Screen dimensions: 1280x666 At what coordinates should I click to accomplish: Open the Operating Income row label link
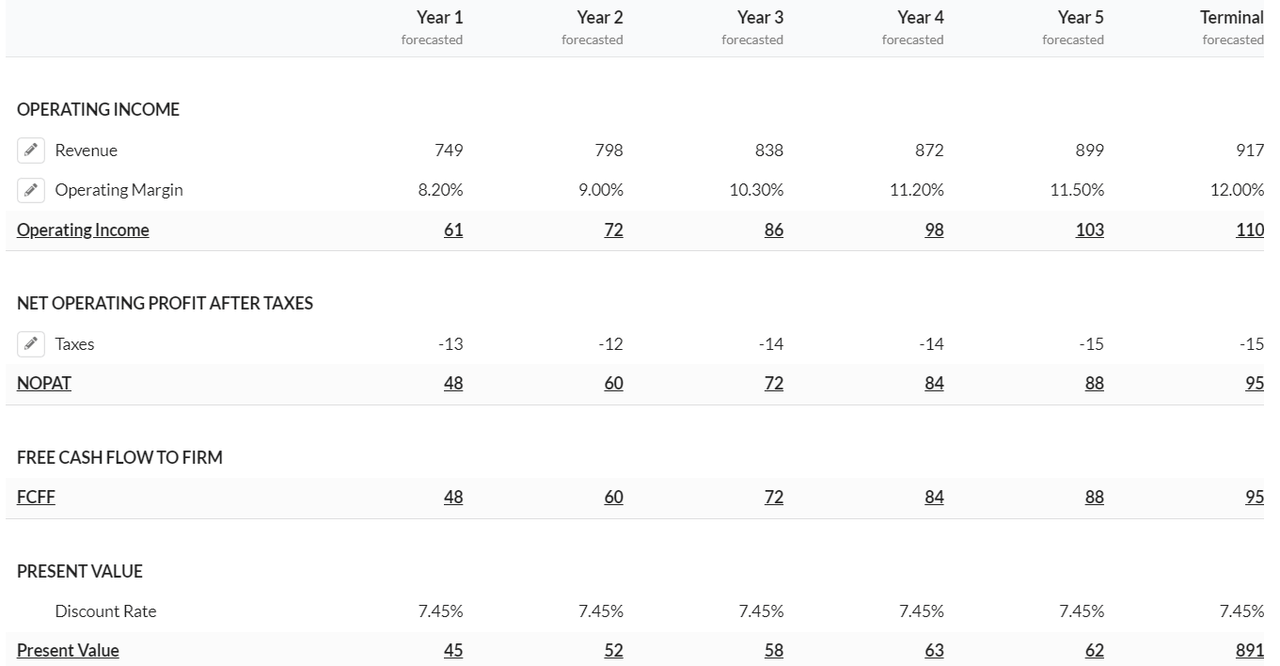83,230
